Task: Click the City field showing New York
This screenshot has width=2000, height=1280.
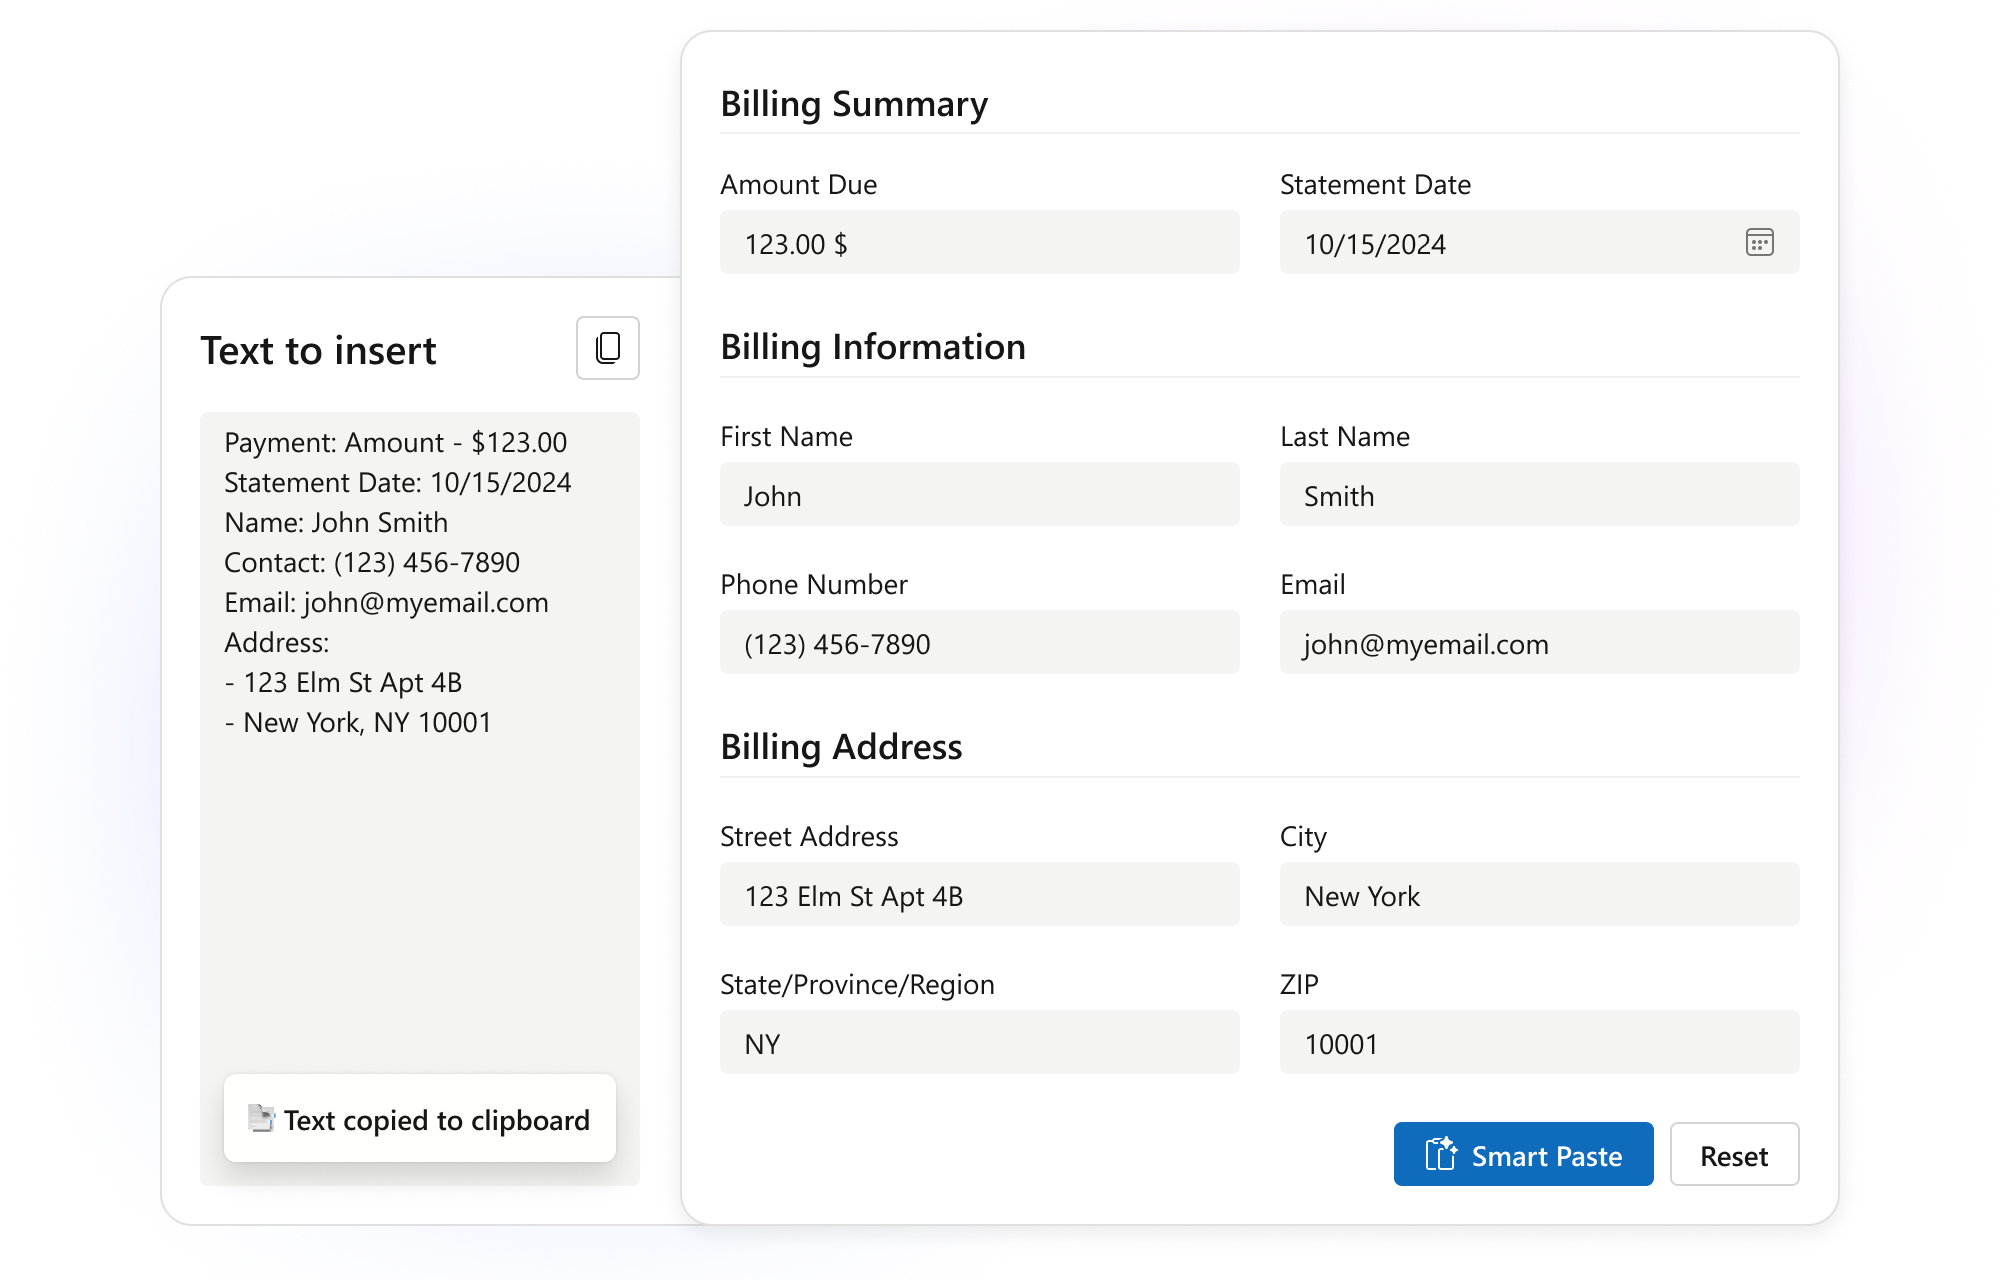Action: pyautogui.click(x=1538, y=894)
